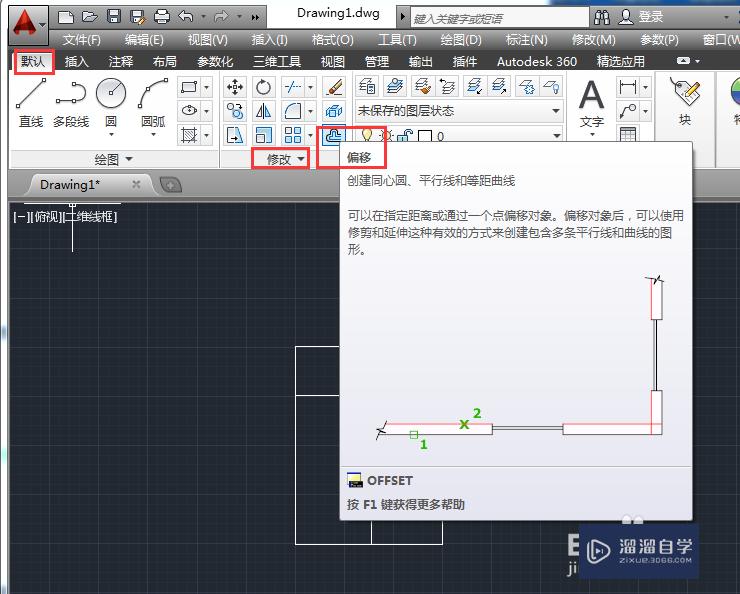Open the AutoCAD application menu logo
The width and height of the screenshot is (740, 594).
pos(28,24)
